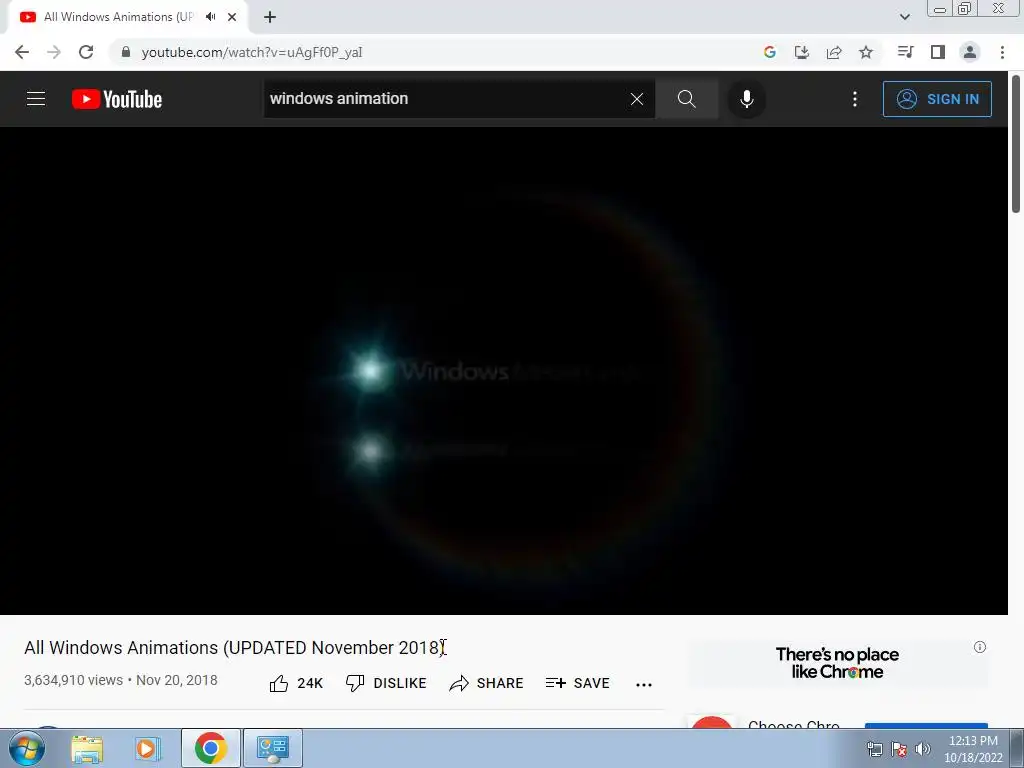Launch Windows Media Player from taskbar
The height and width of the screenshot is (768, 1024).
tap(148, 748)
